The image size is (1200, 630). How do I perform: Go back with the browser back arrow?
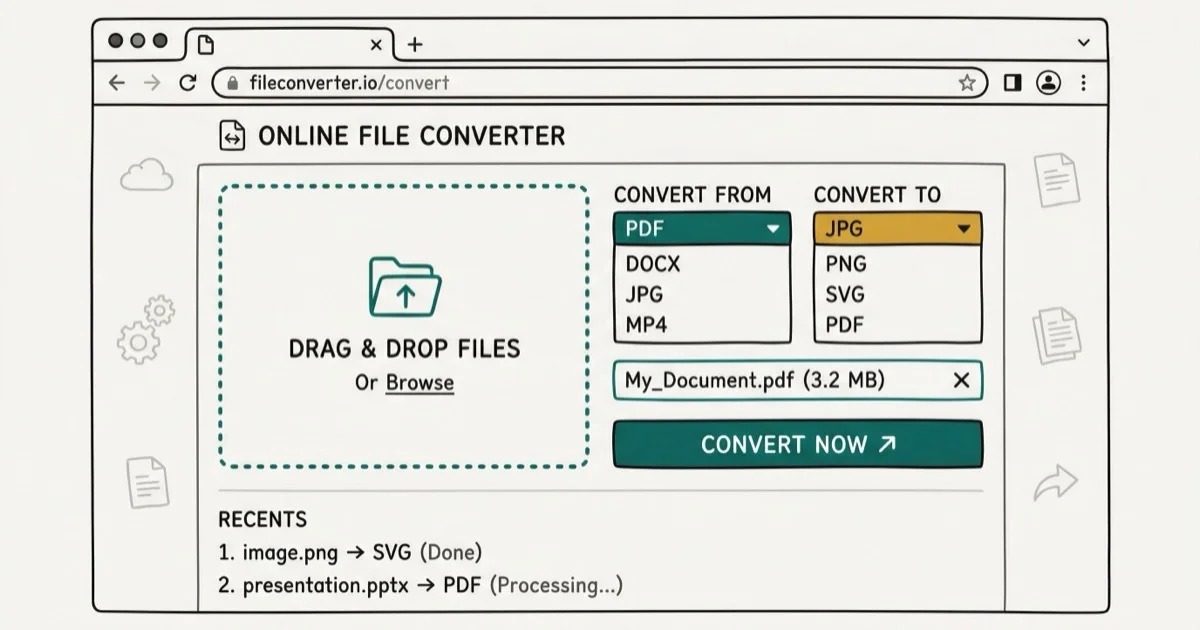(x=117, y=83)
